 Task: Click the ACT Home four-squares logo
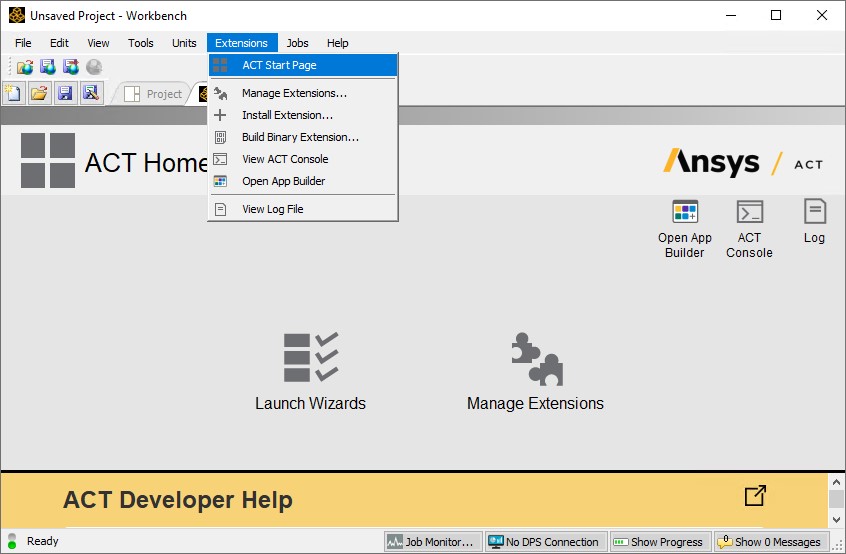click(48, 161)
